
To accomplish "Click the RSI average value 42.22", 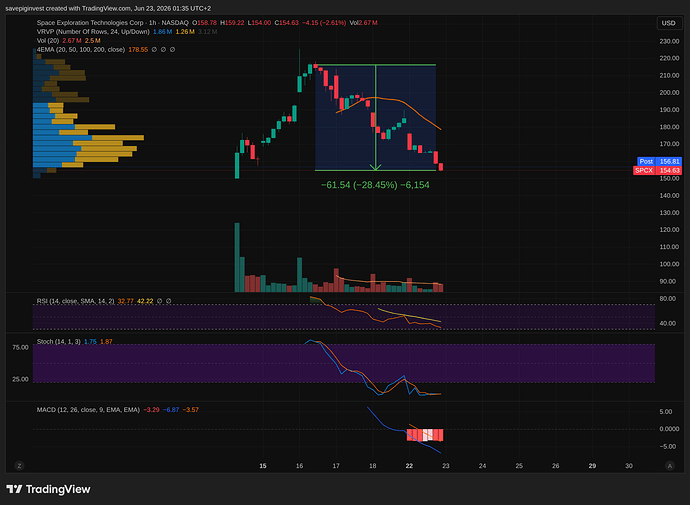I will (145, 301).
